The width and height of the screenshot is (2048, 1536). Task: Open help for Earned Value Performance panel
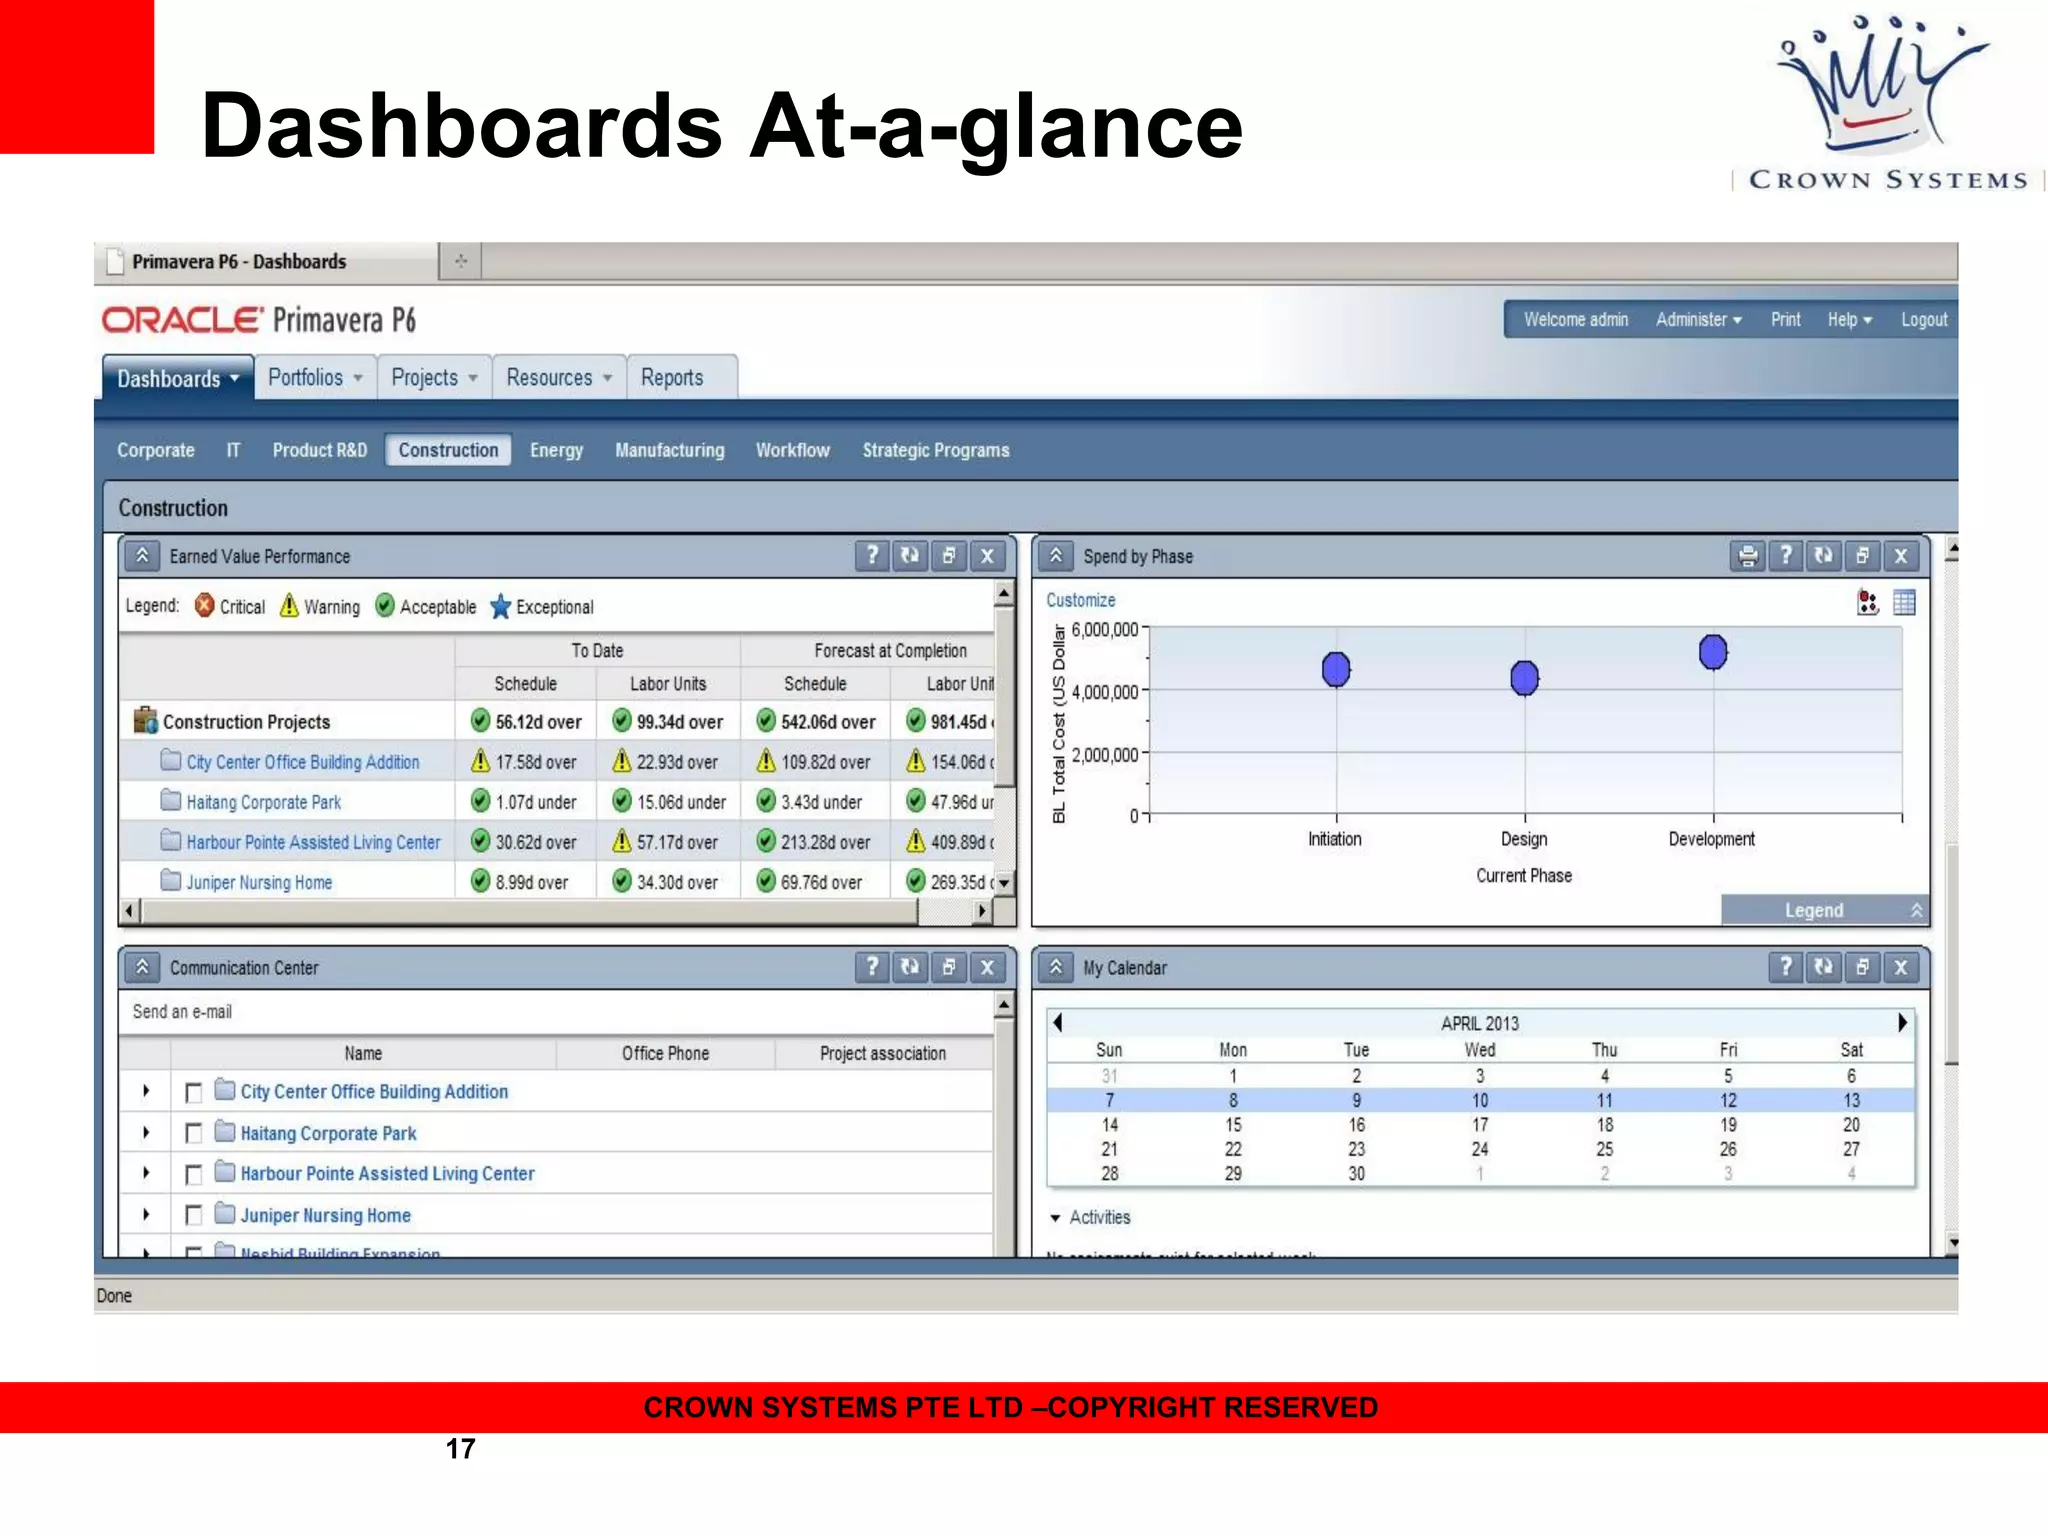coord(871,555)
